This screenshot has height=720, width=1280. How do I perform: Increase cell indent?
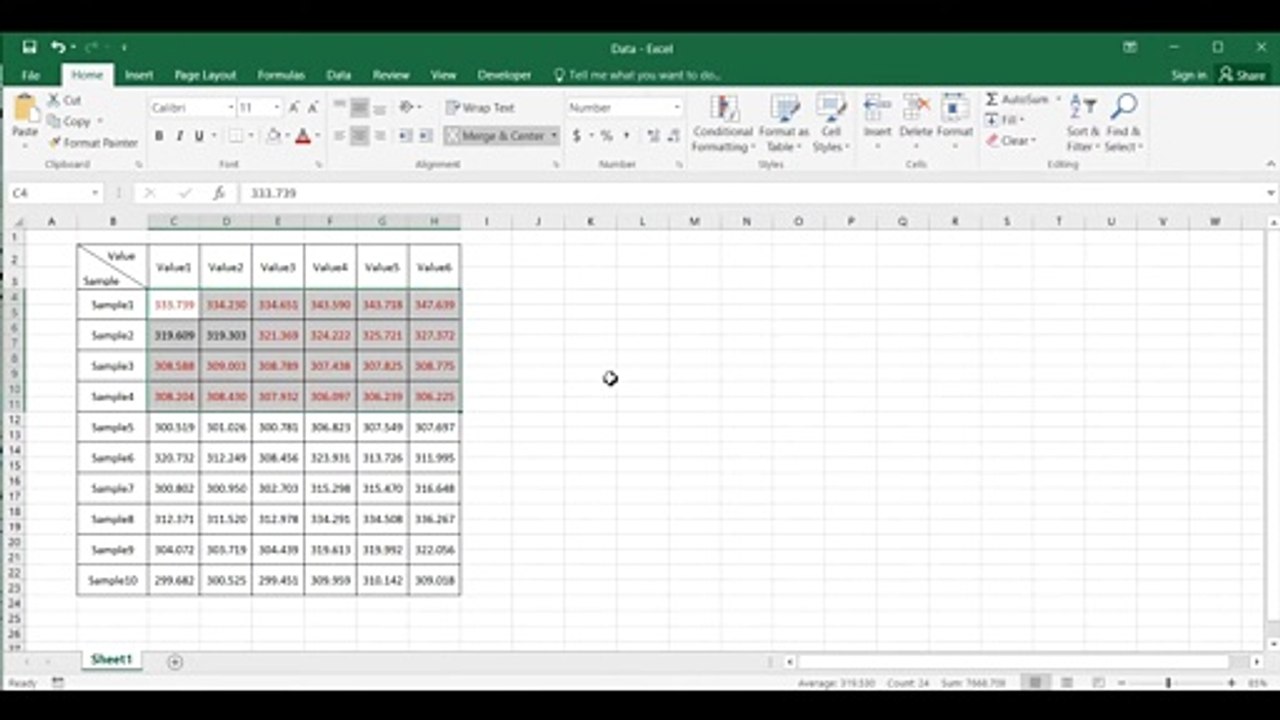point(425,135)
